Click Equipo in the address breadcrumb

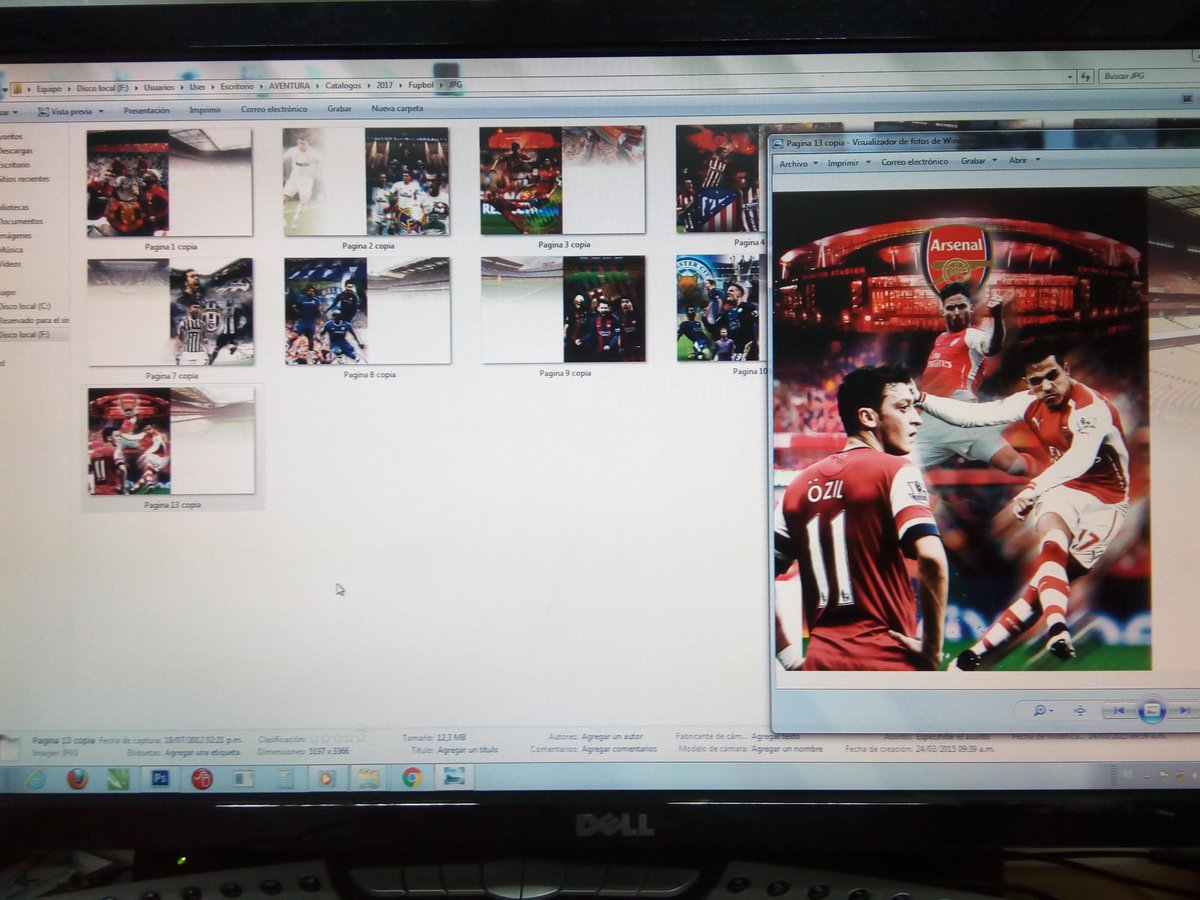[x=48, y=88]
